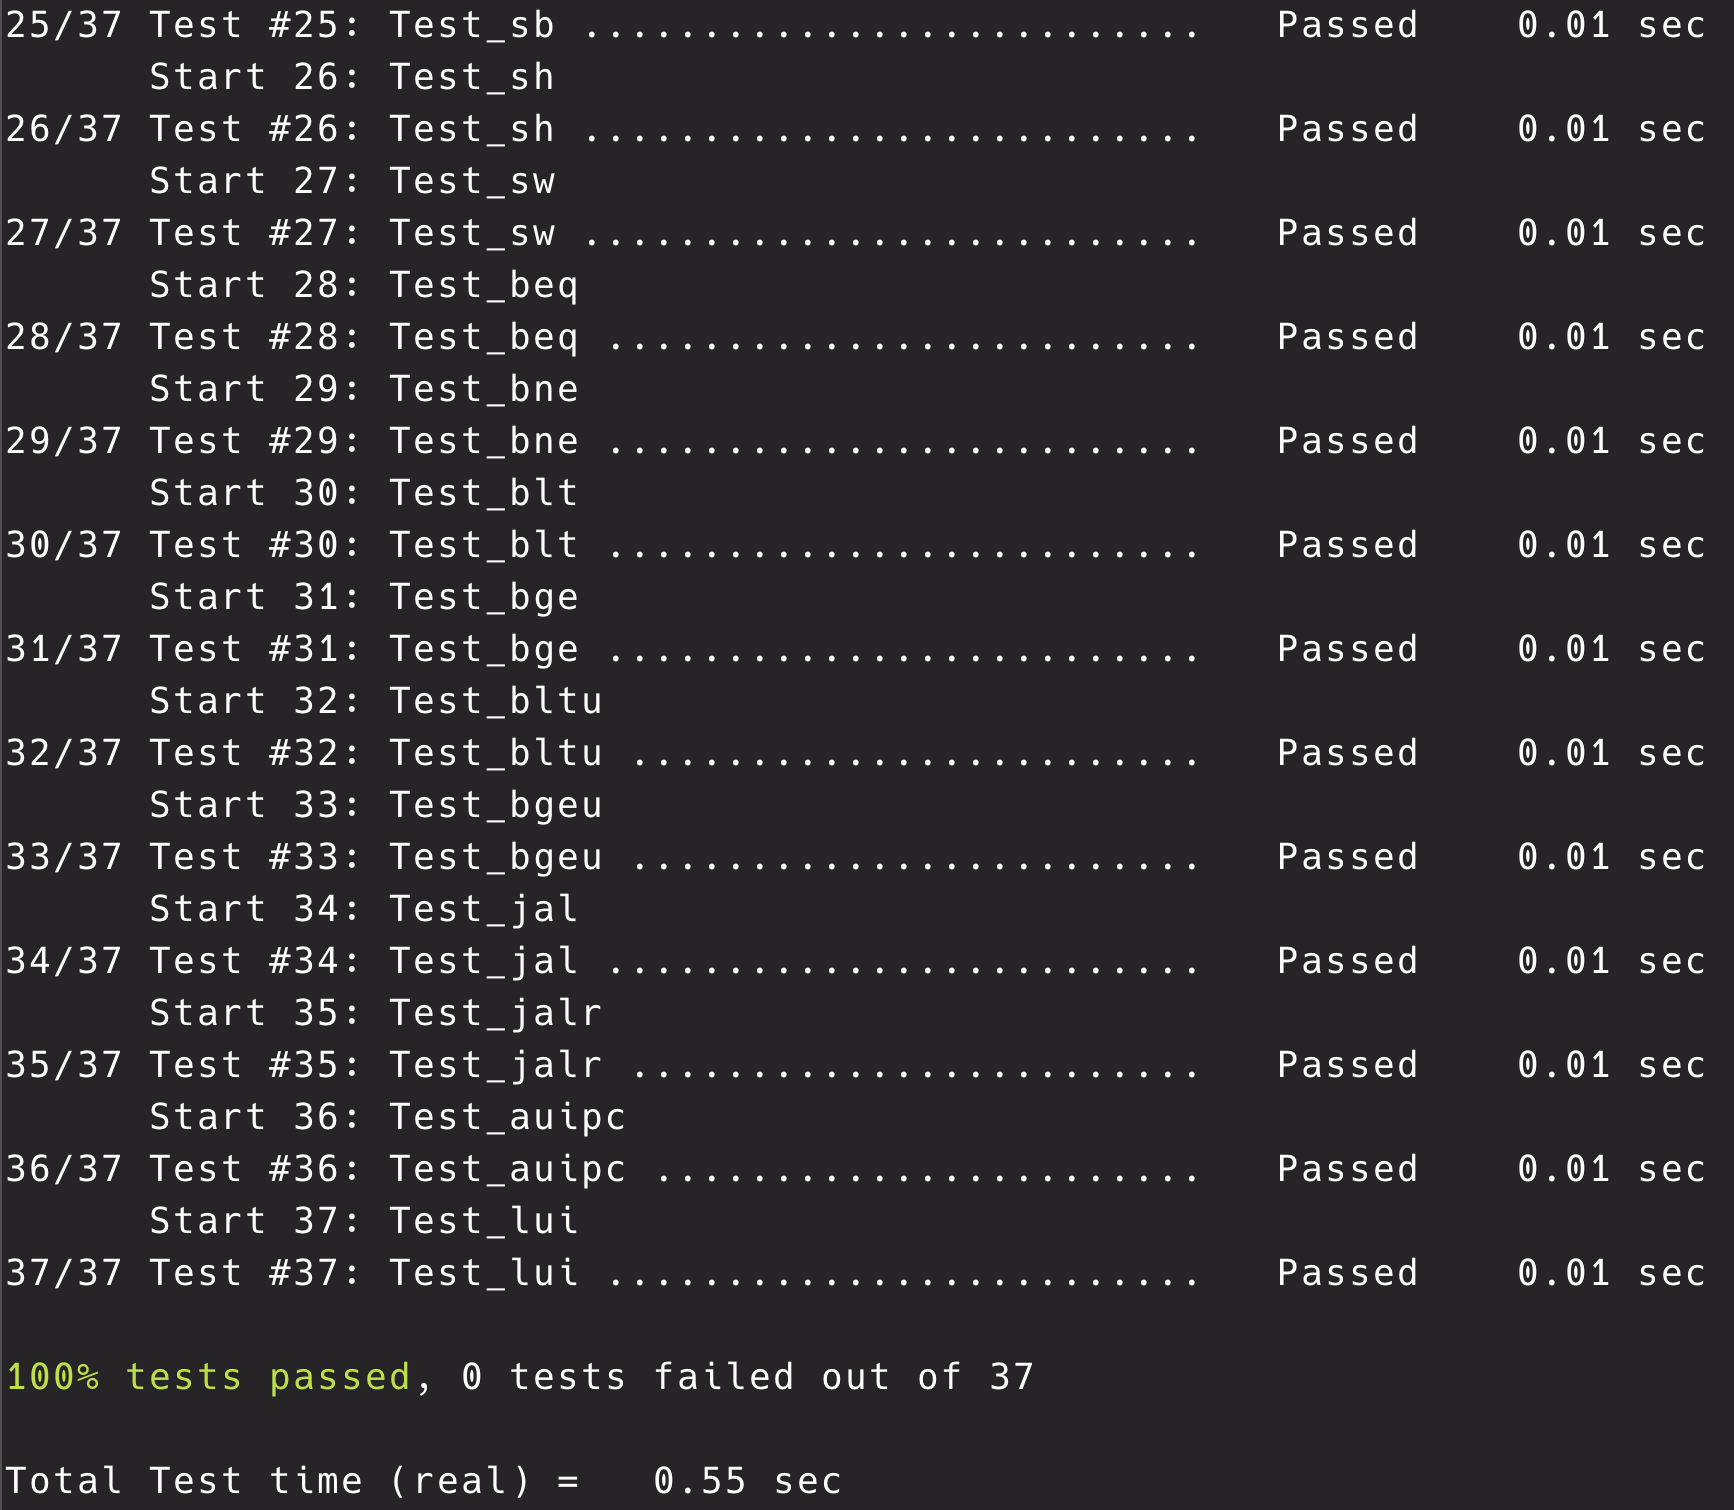This screenshot has width=1734, height=1510.
Task: Click the "Start 35: Test_jalr" line
Action: [375, 1013]
